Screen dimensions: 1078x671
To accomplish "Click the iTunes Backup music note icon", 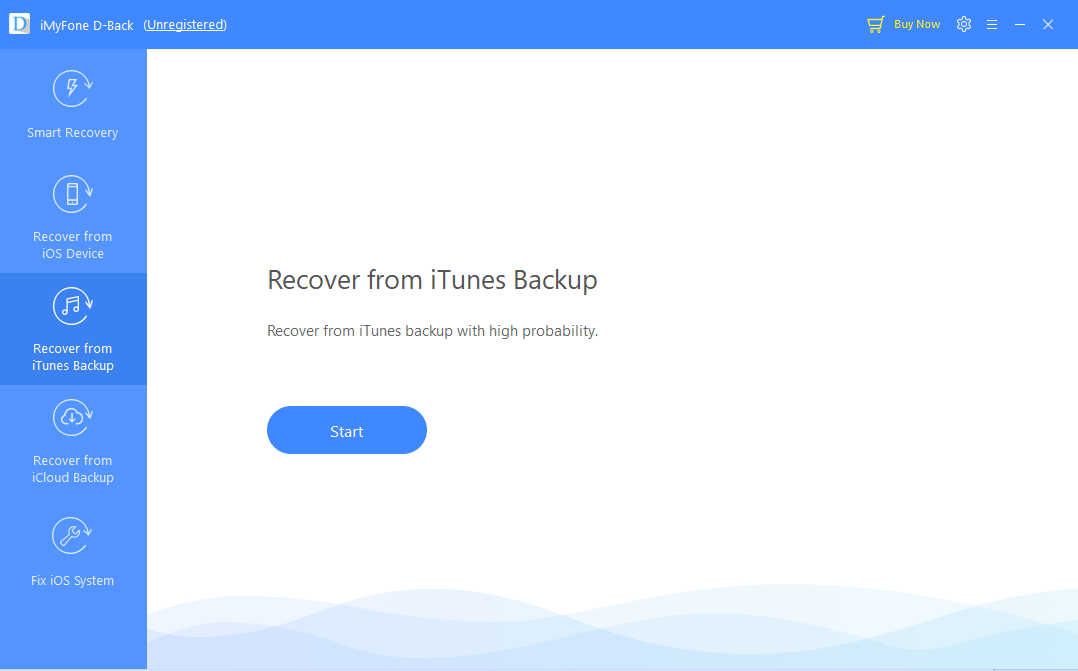I will (x=72, y=306).
